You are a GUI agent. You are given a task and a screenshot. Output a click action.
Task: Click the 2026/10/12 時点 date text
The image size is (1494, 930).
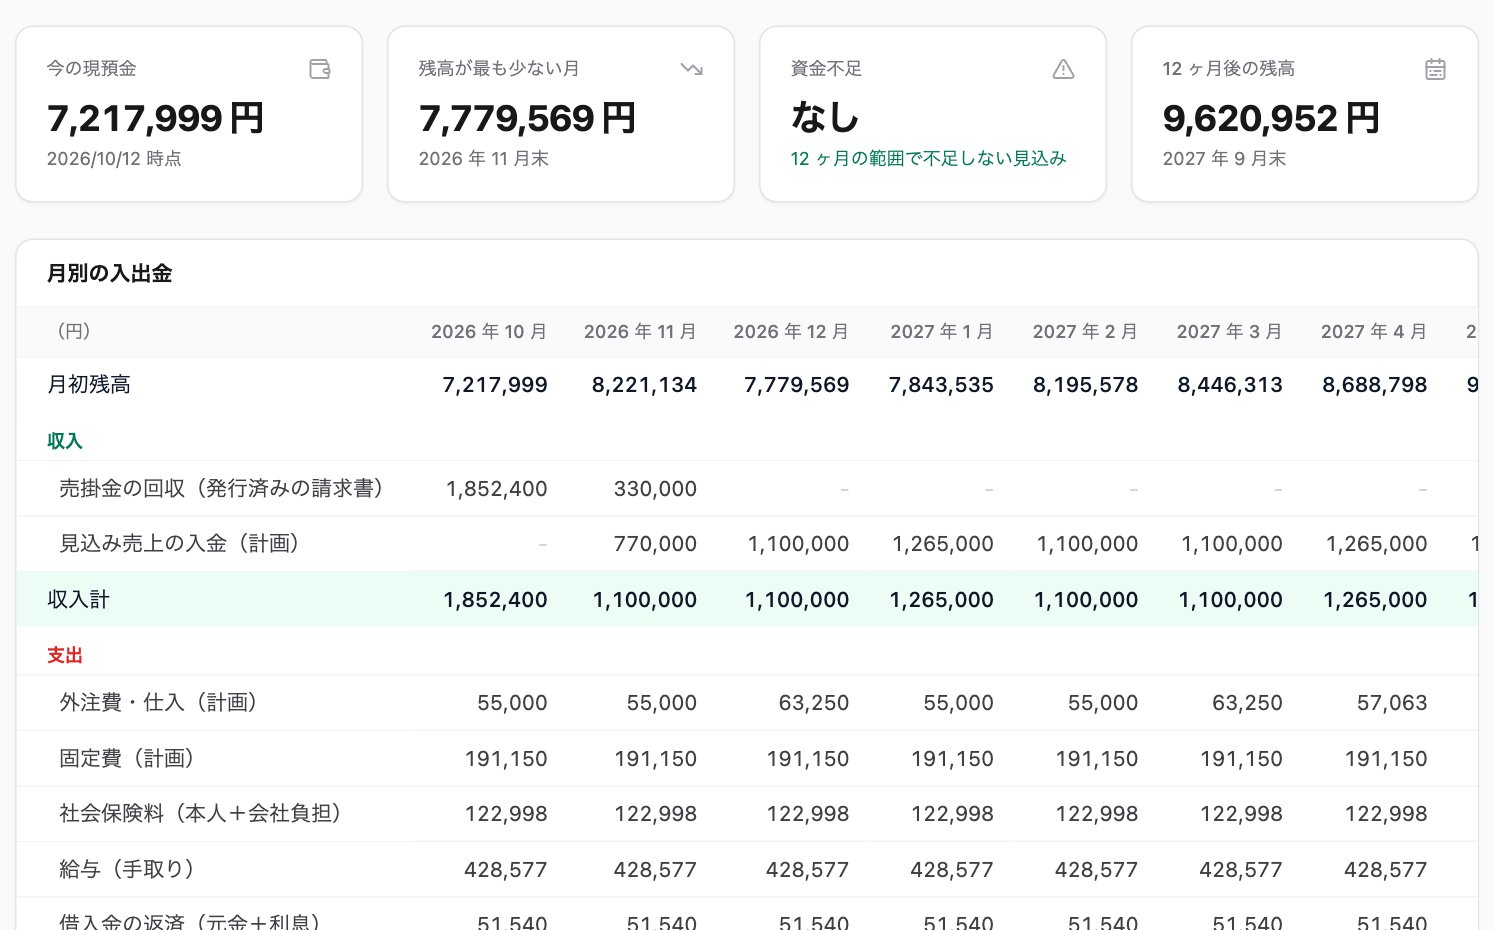(x=114, y=158)
